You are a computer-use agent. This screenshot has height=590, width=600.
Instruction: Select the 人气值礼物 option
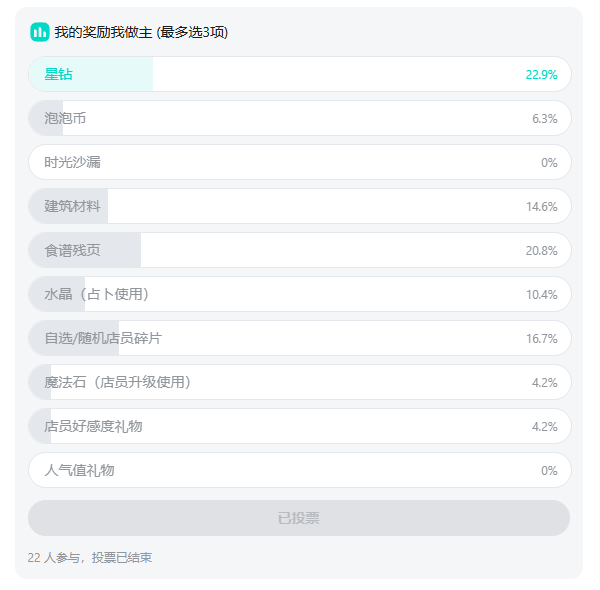click(300, 470)
